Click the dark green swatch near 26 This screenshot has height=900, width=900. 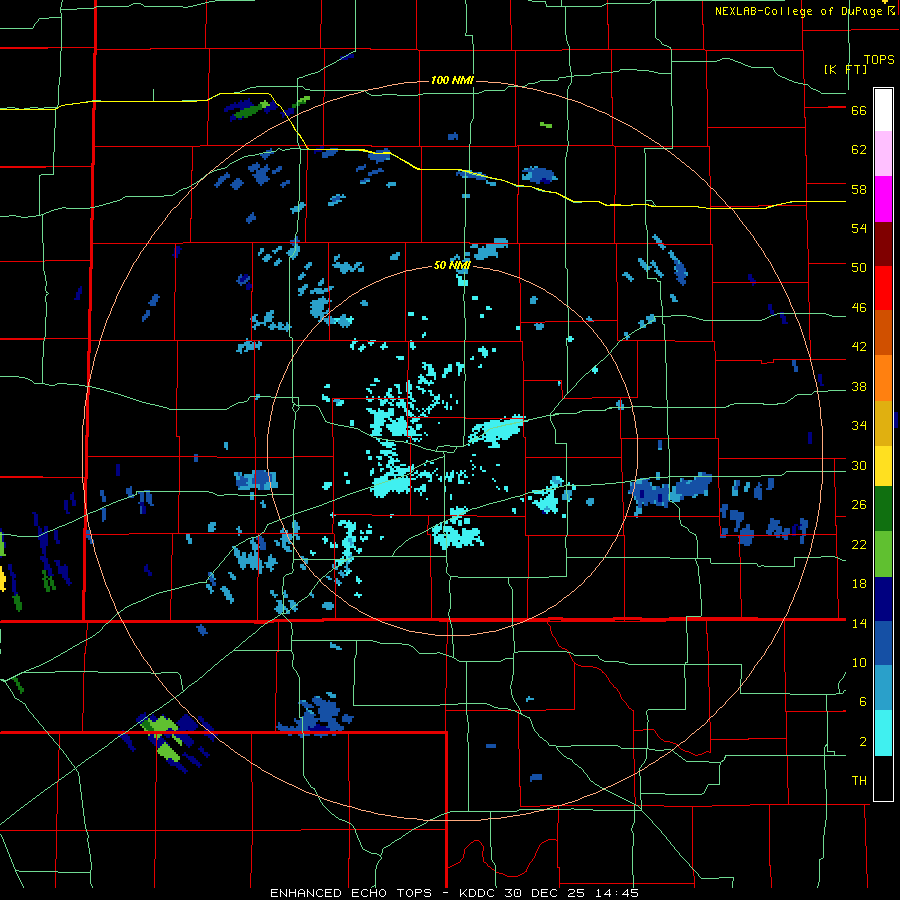[883, 509]
